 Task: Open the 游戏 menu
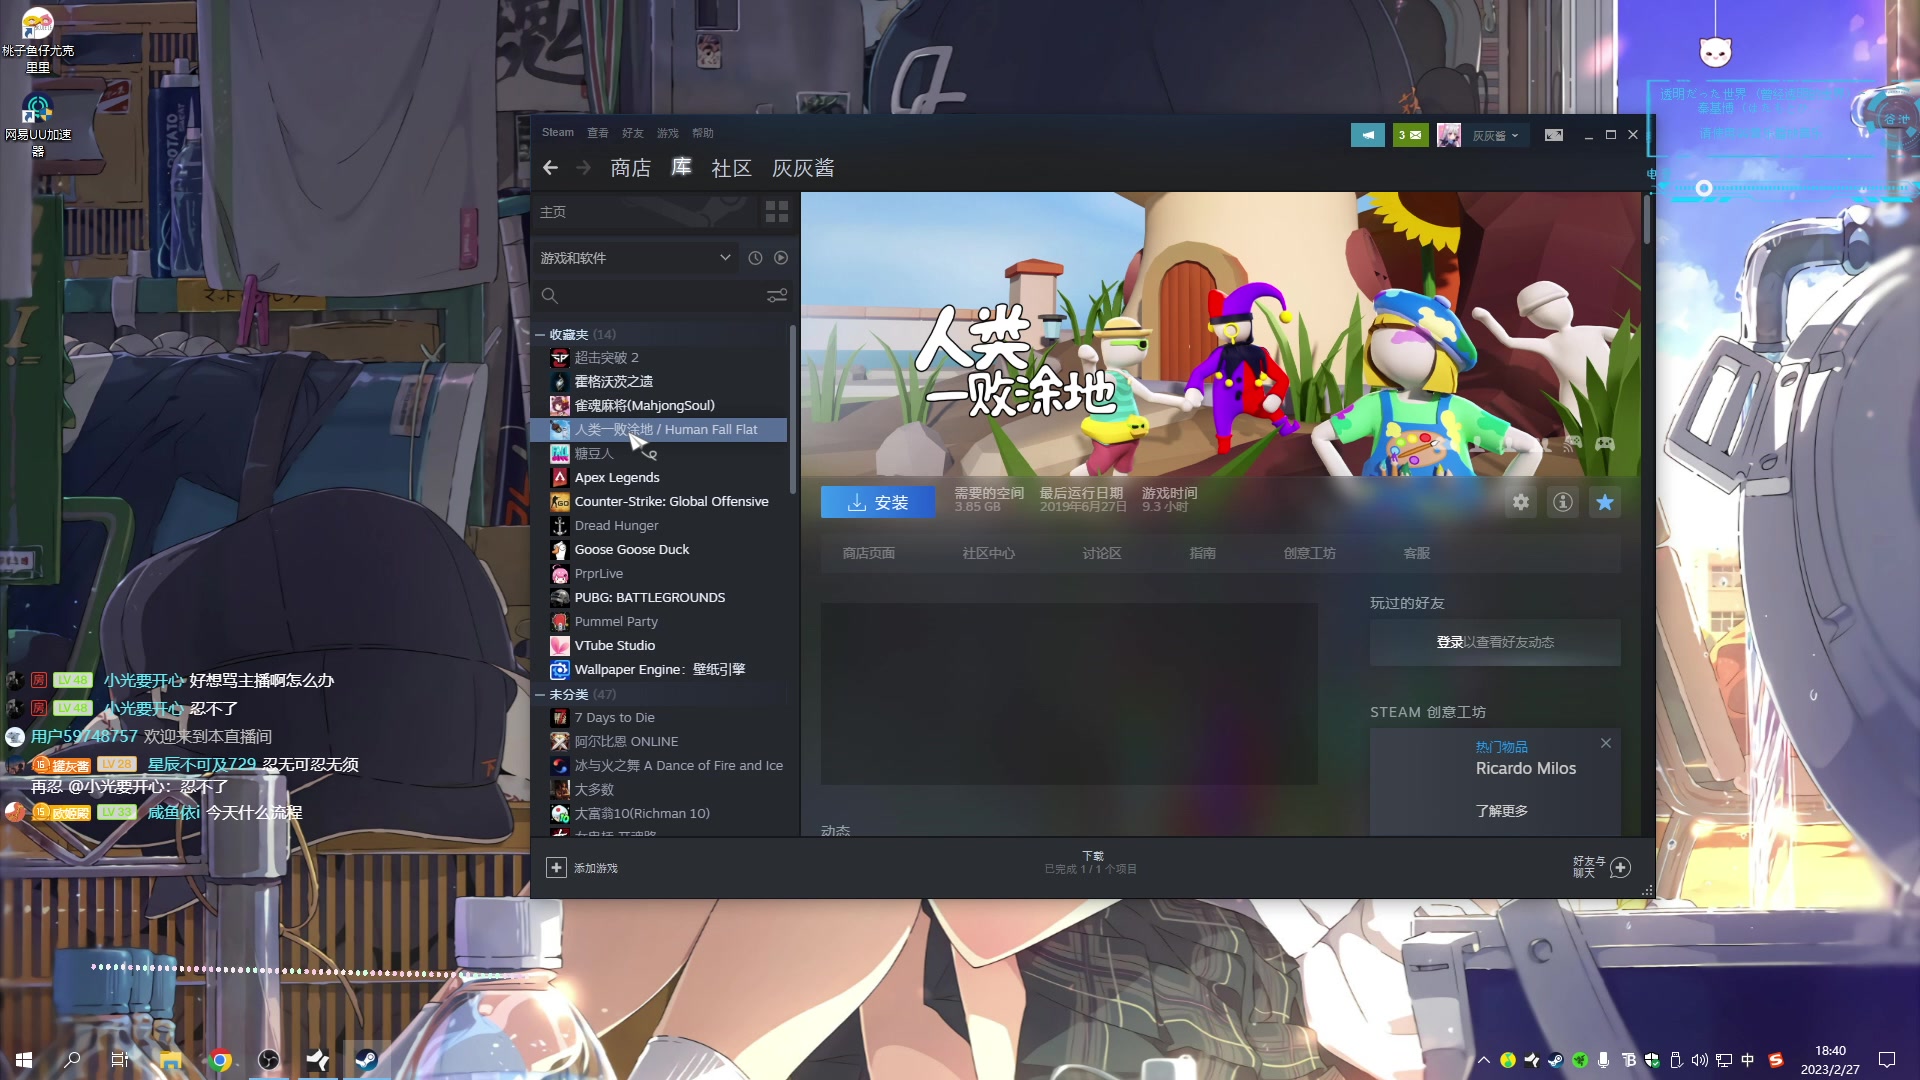tap(668, 133)
